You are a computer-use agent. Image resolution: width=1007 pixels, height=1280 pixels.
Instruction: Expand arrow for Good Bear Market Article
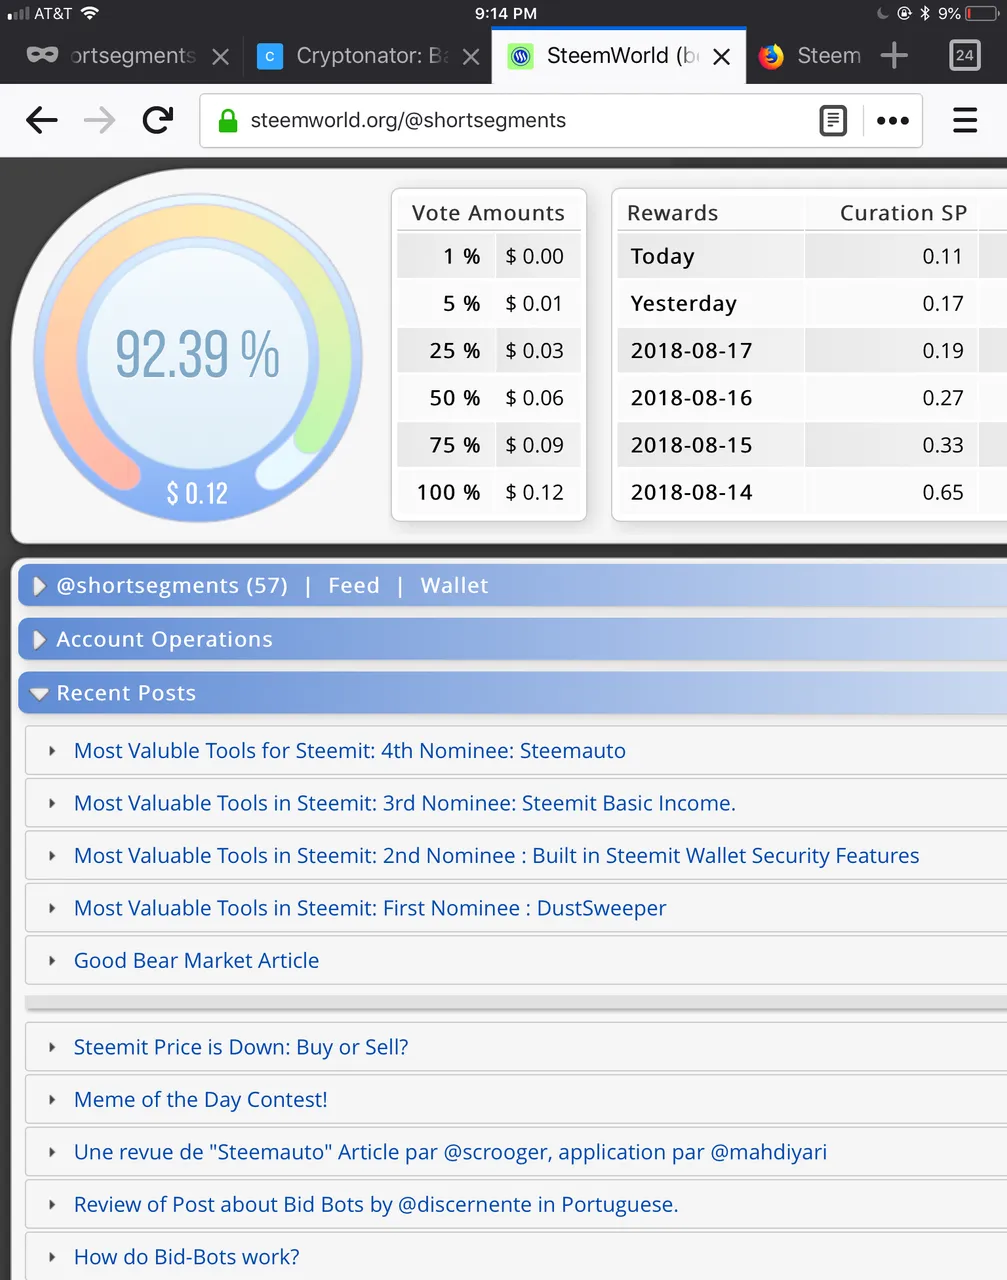click(x=52, y=961)
